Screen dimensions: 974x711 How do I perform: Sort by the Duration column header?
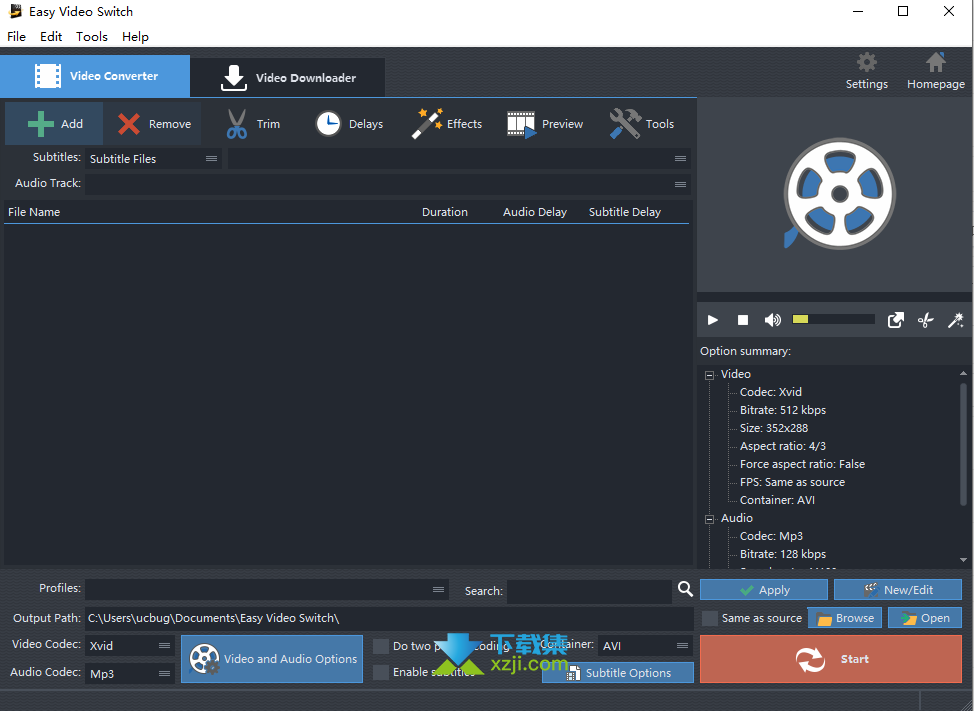click(x=445, y=212)
